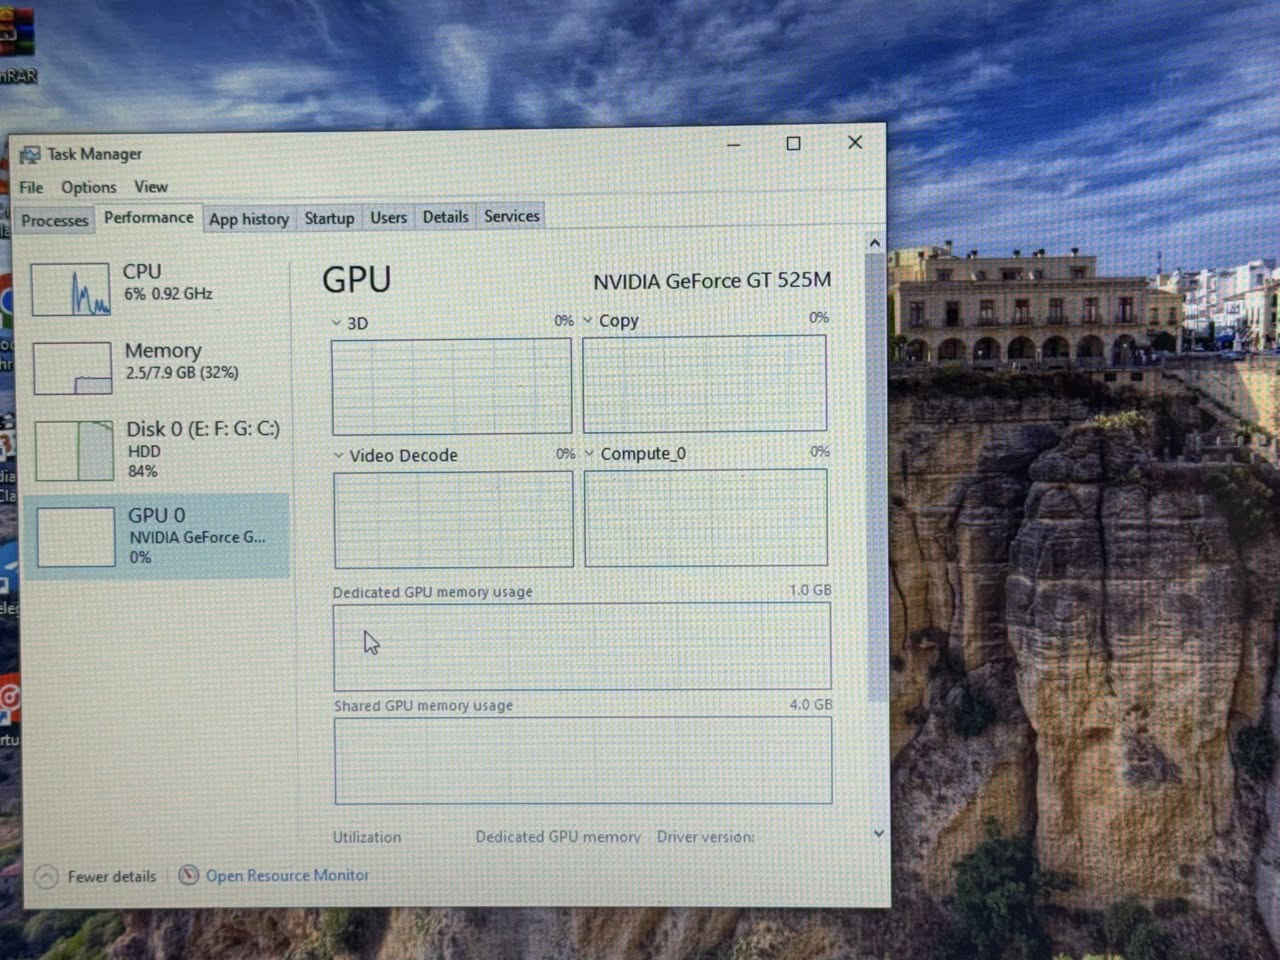This screenshot has width=1280, height=960.
Task: Open the Options menu
Action: (x=88, y=187)
